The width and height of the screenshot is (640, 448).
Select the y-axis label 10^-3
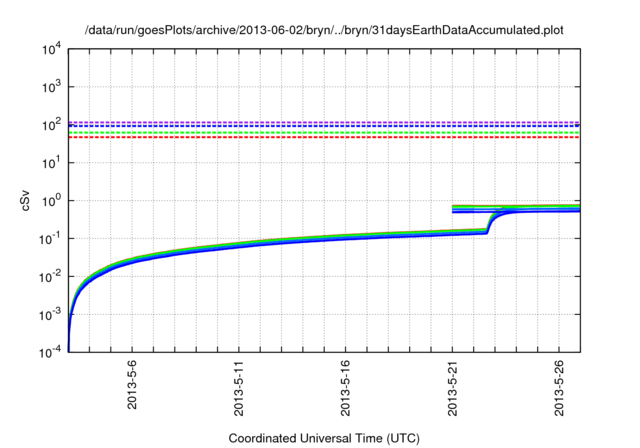50,314
